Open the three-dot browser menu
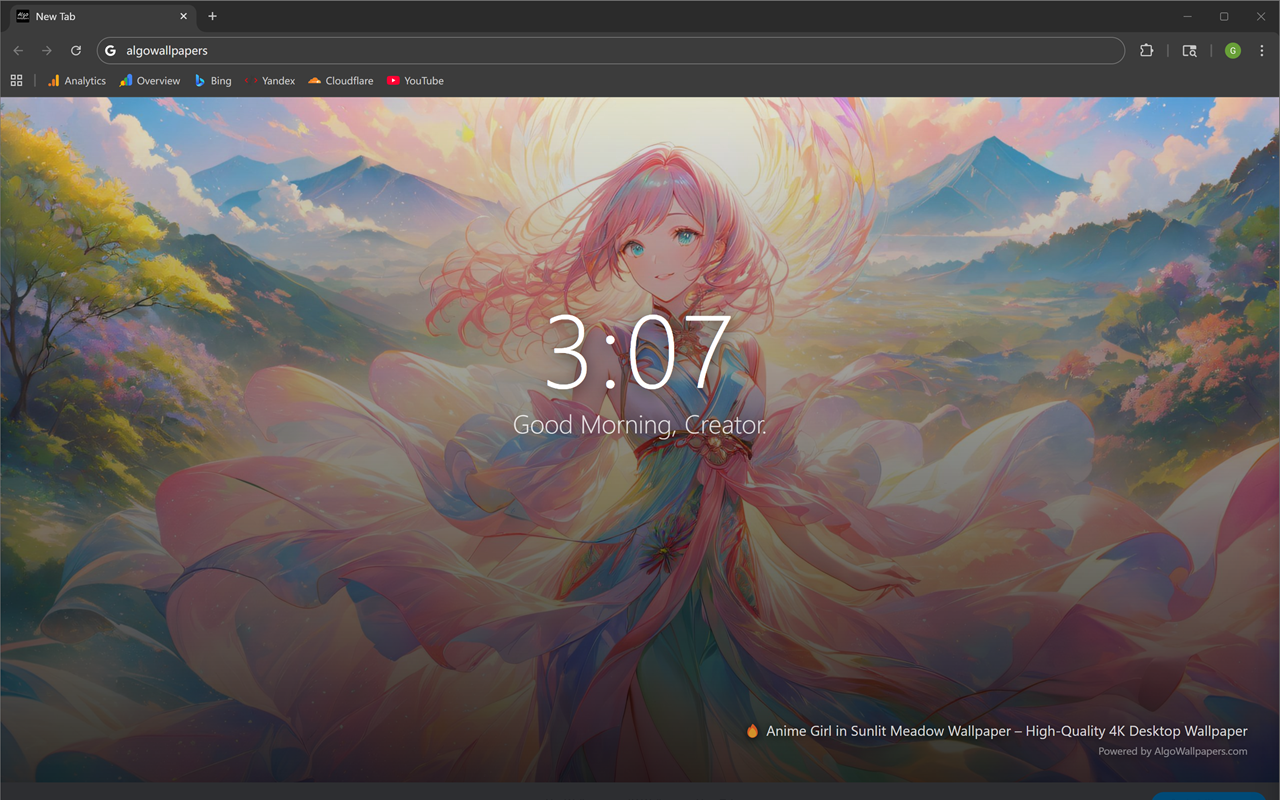This screenshot has height=800, width=1280. click(1262, 50)
